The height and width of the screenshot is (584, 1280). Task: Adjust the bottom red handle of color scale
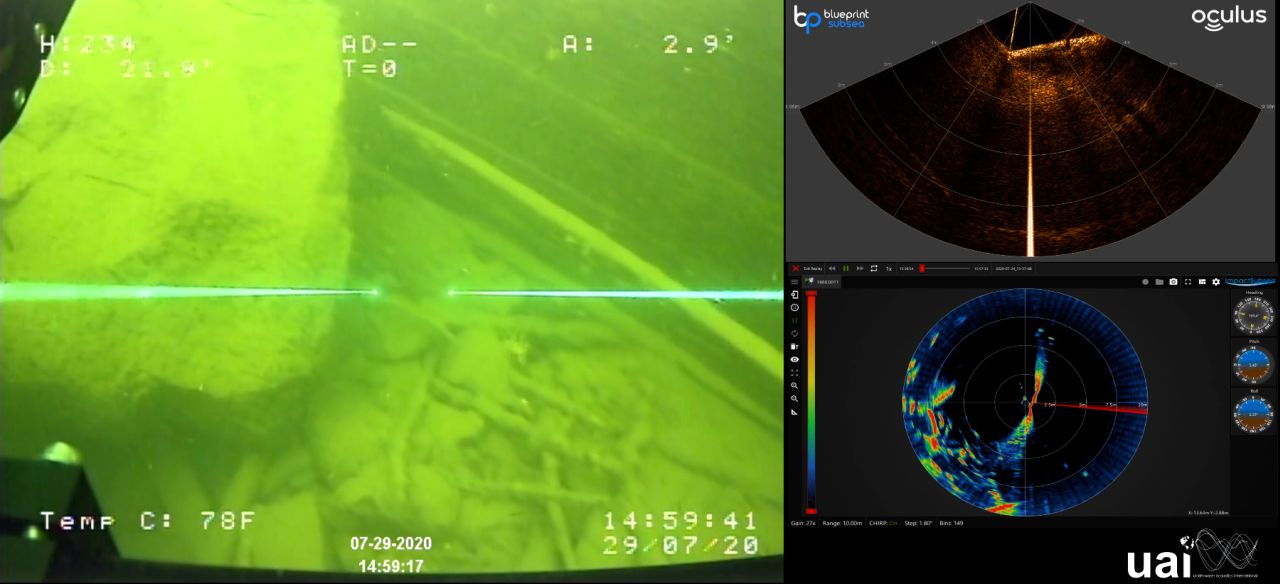click(811, 510)
